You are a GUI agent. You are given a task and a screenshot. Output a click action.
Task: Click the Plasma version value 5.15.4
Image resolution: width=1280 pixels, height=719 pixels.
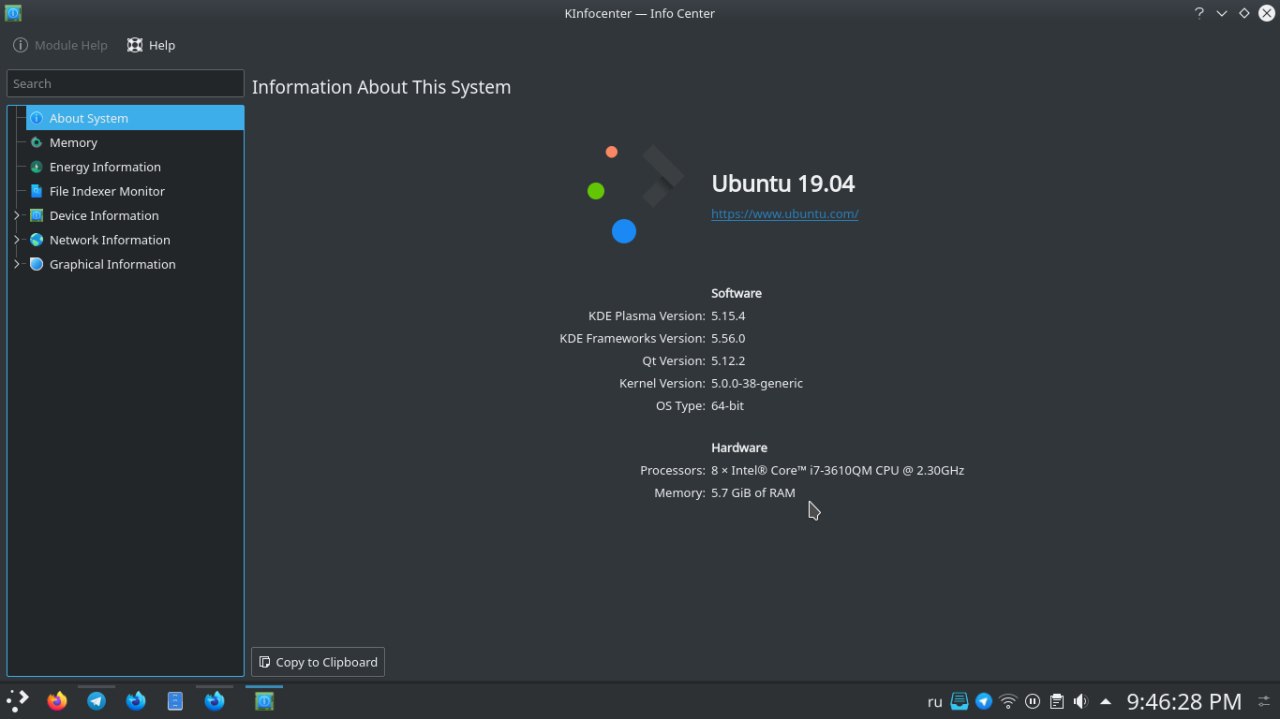coord(728,316)
